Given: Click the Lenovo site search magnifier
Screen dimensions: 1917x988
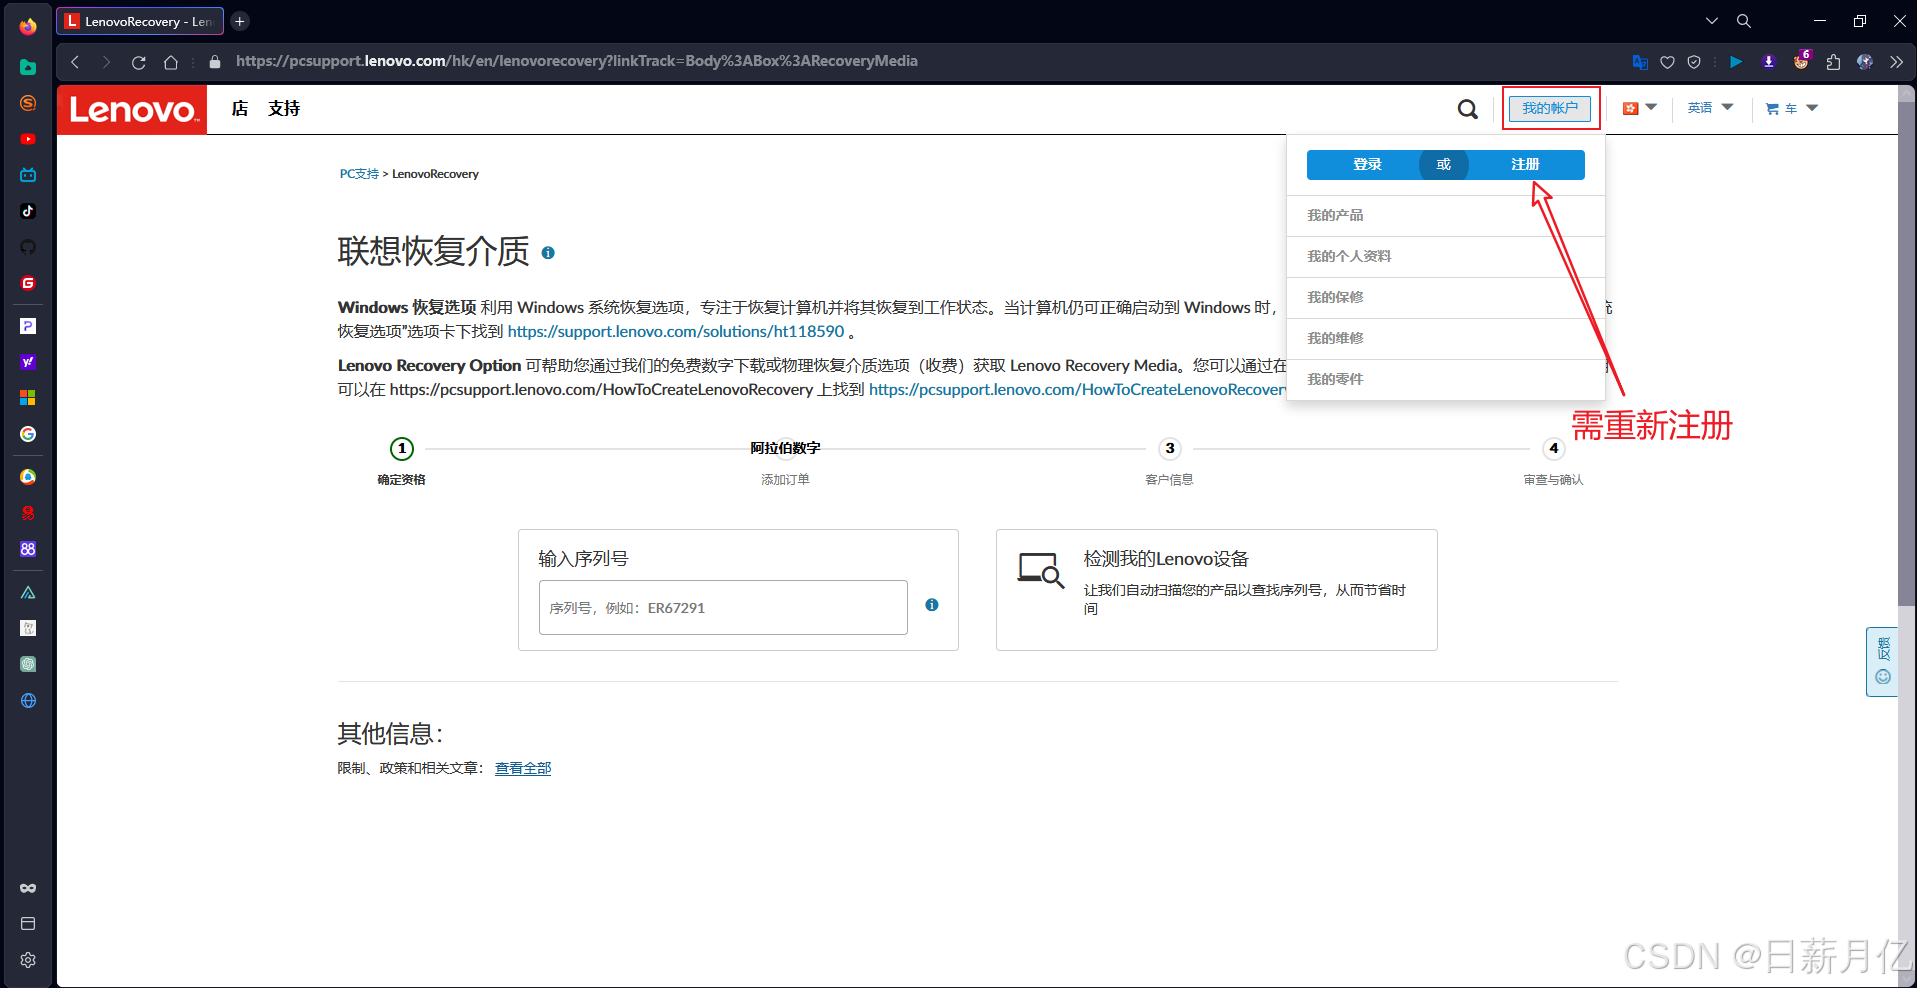Looking at the screenshot, I should pyautogui.click(x=1467, y=109).
